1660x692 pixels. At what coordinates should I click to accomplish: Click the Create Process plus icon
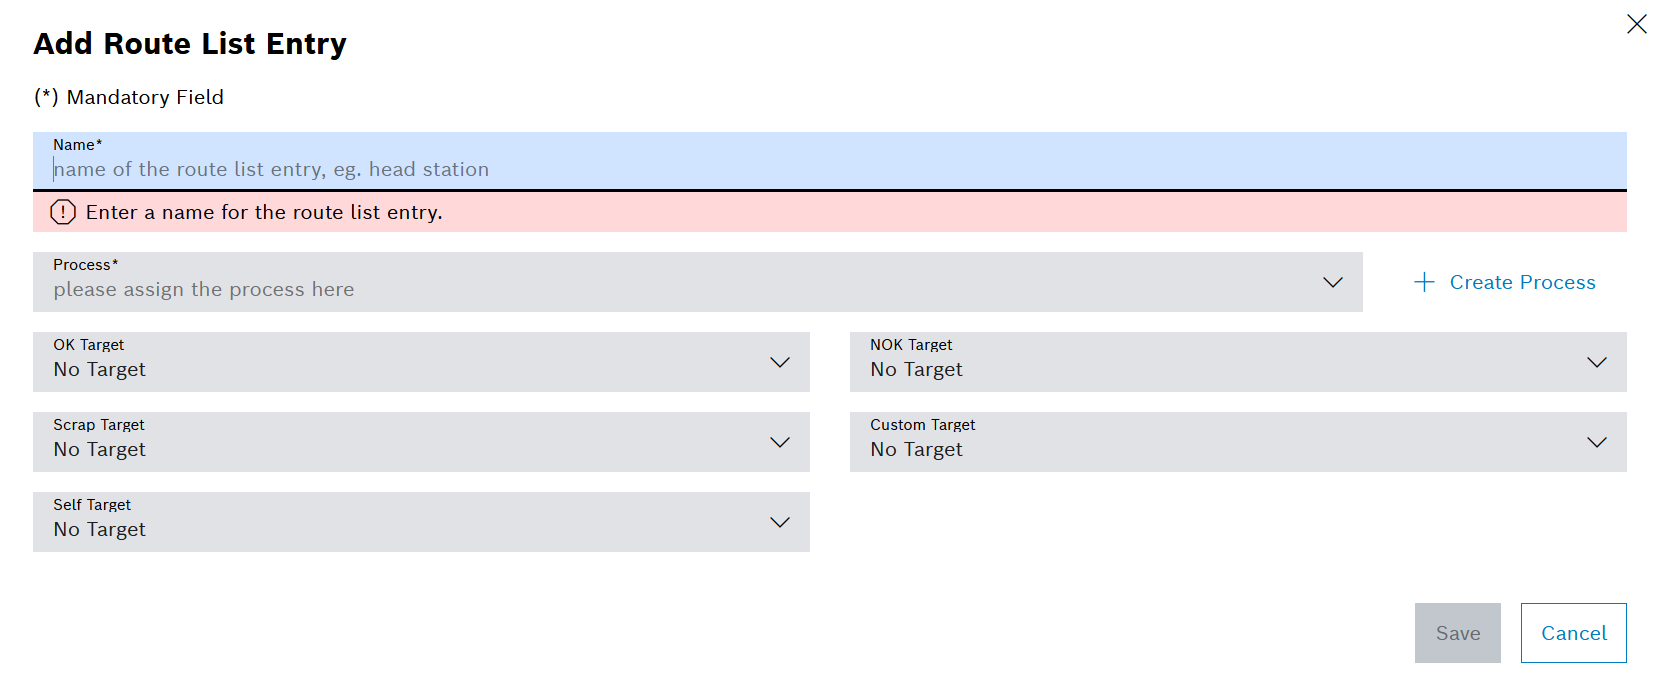click(1423, 282)
